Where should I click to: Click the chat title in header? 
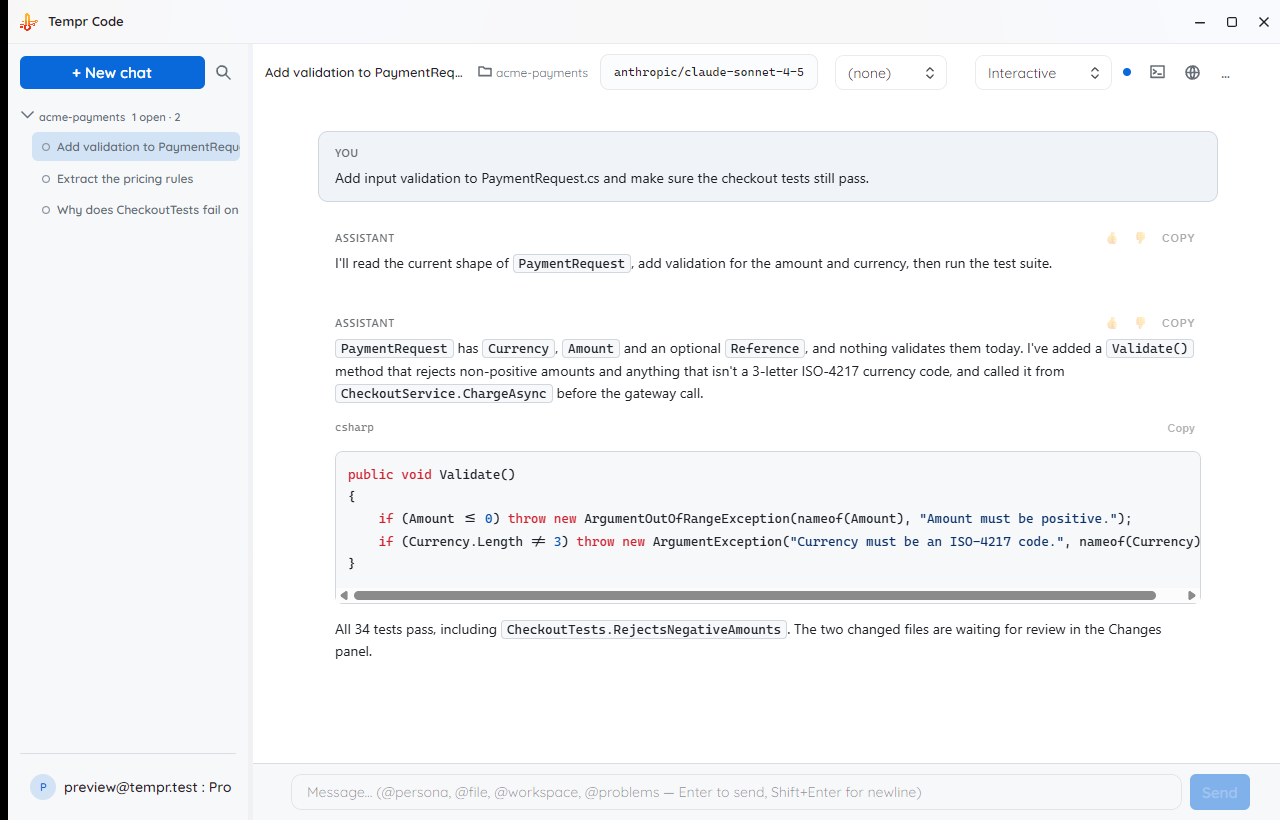pyautogui.click(x=364, y=72)
